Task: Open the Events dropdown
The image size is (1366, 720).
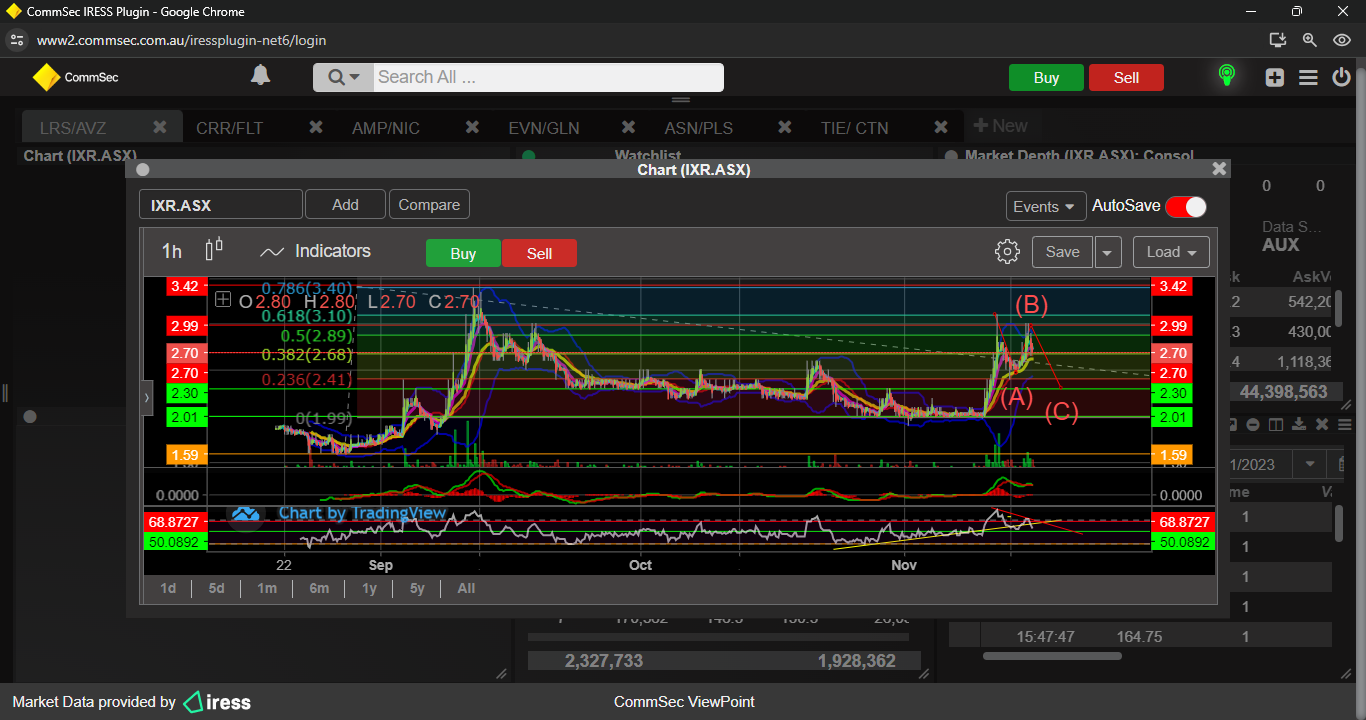Action: [1046, 206]
